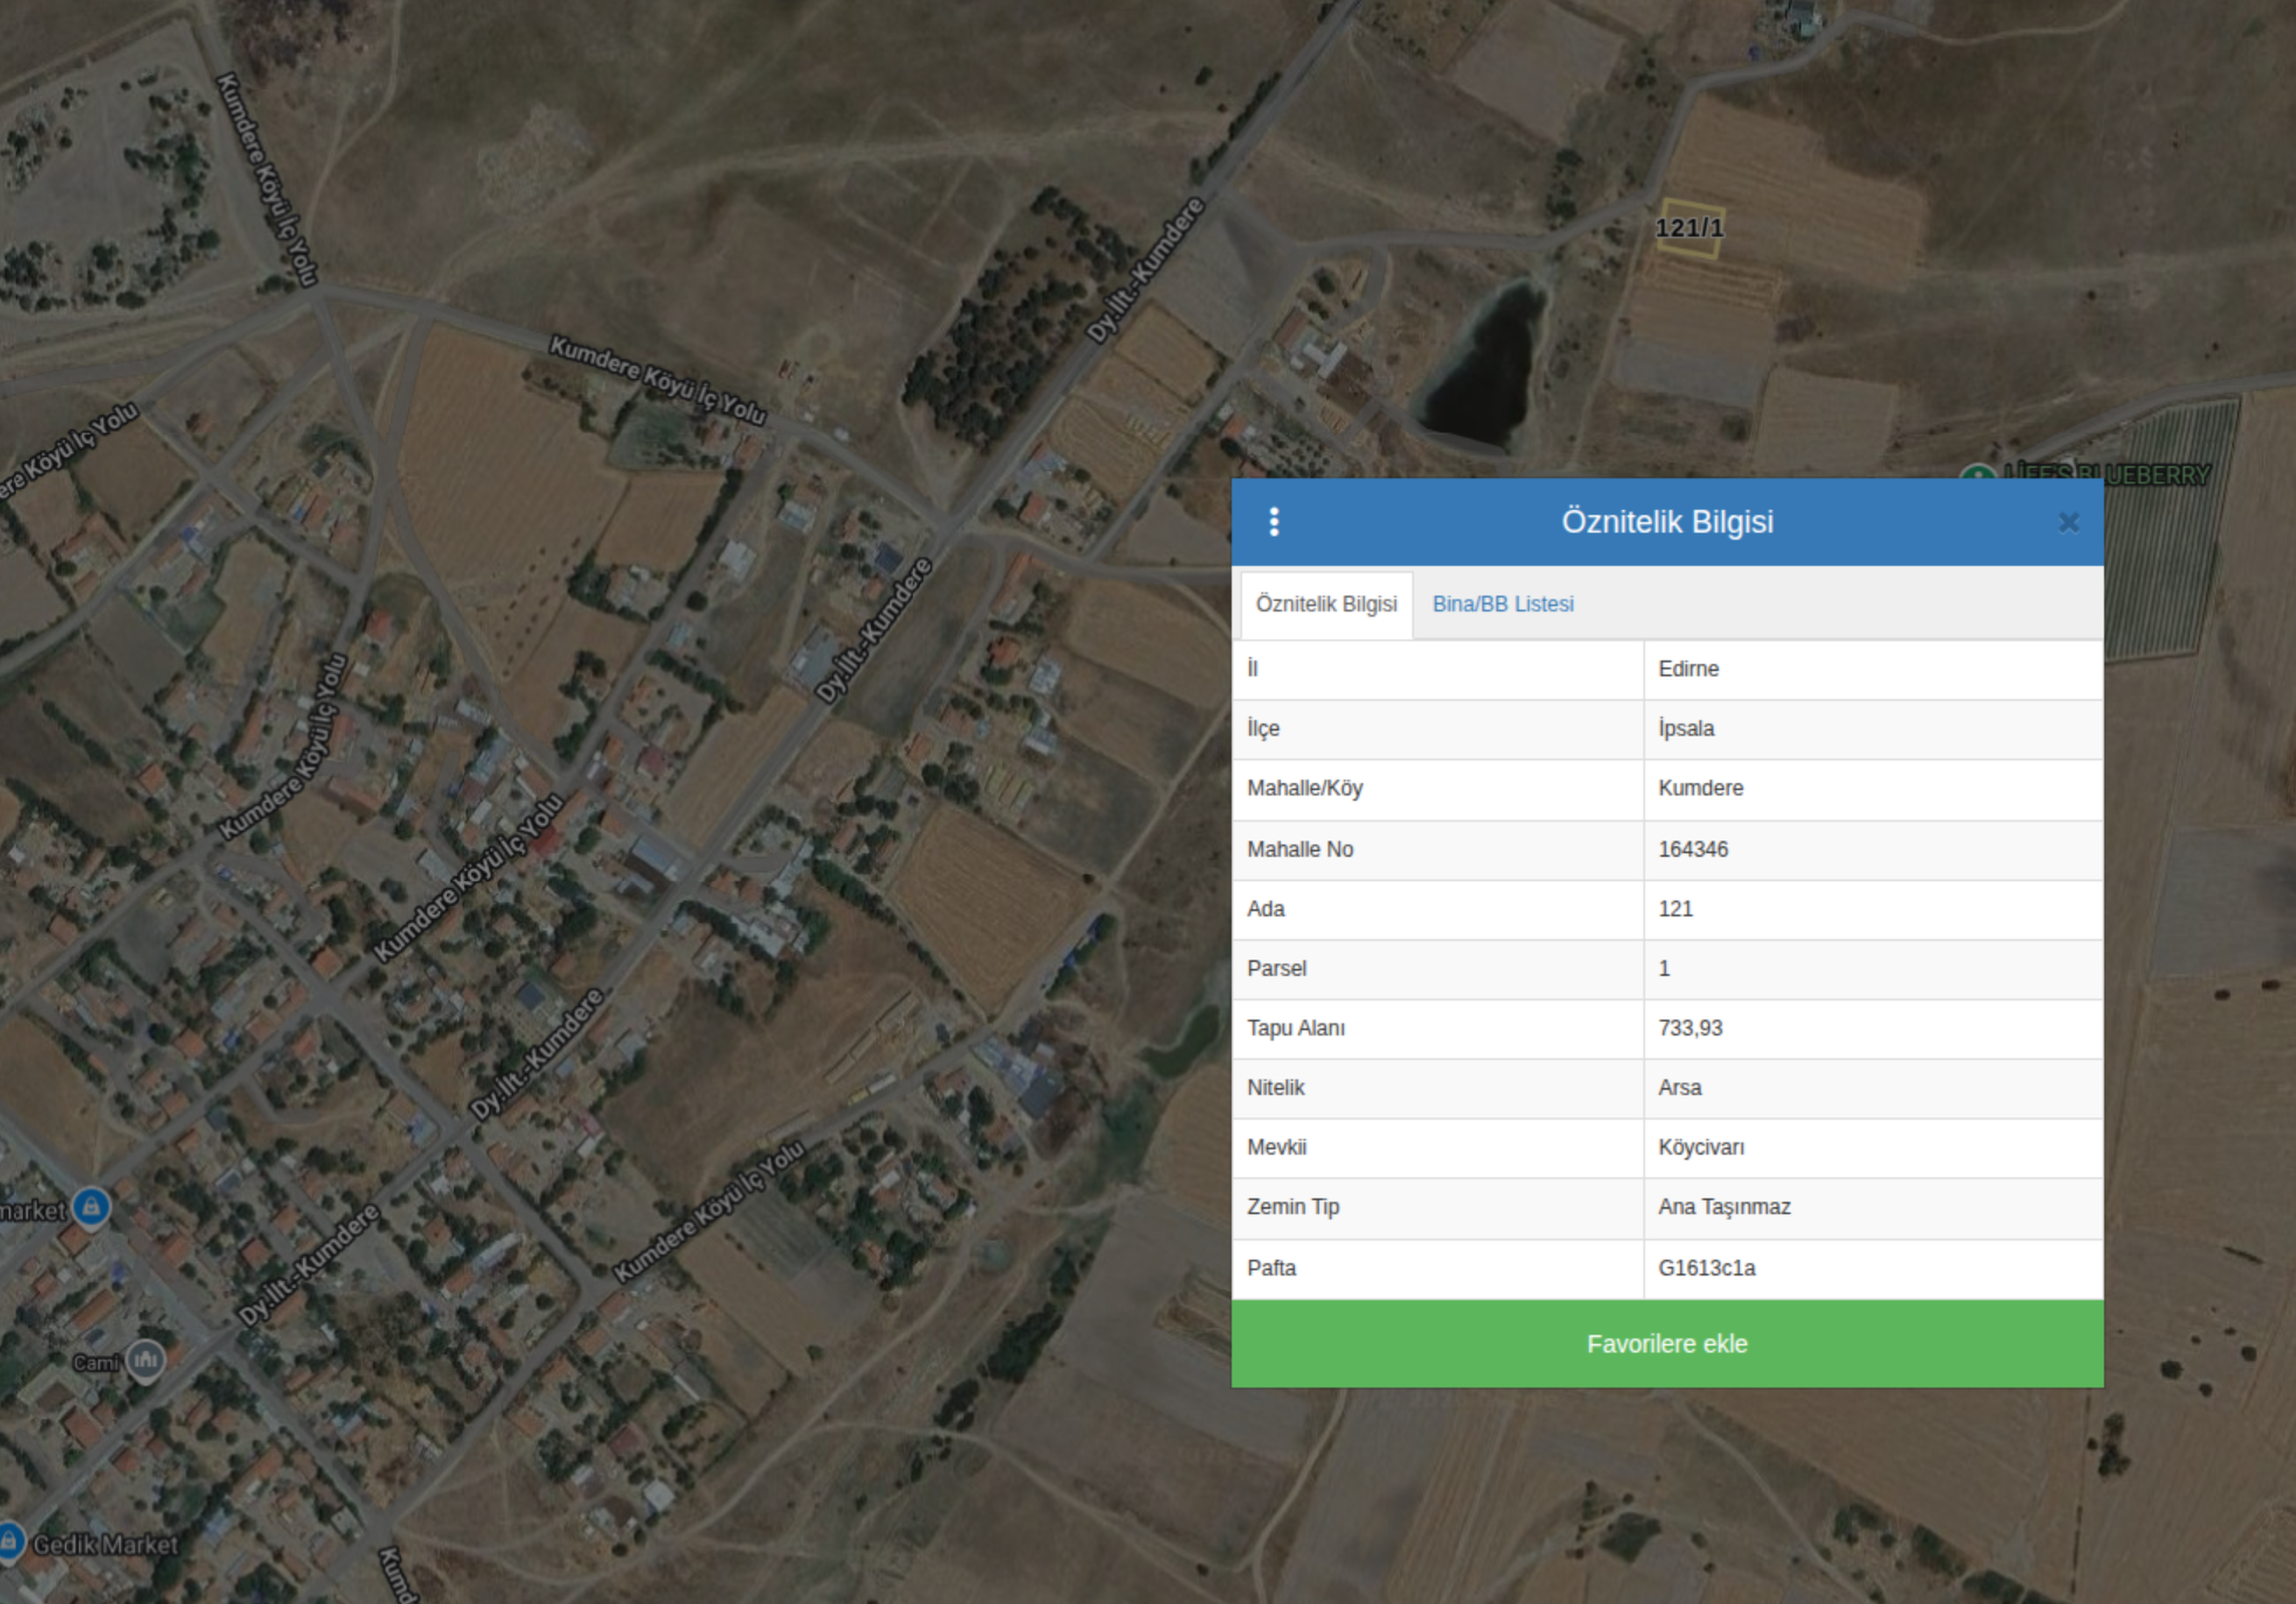Click the Mahalle No row label
The image size is (2296, 1604).
[1300, 850]
